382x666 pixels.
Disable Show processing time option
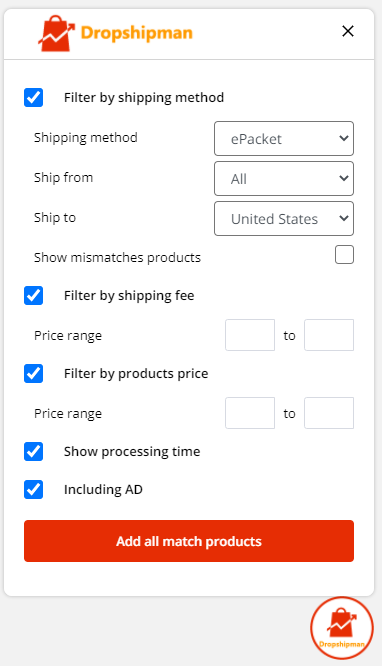coord(34,452)
